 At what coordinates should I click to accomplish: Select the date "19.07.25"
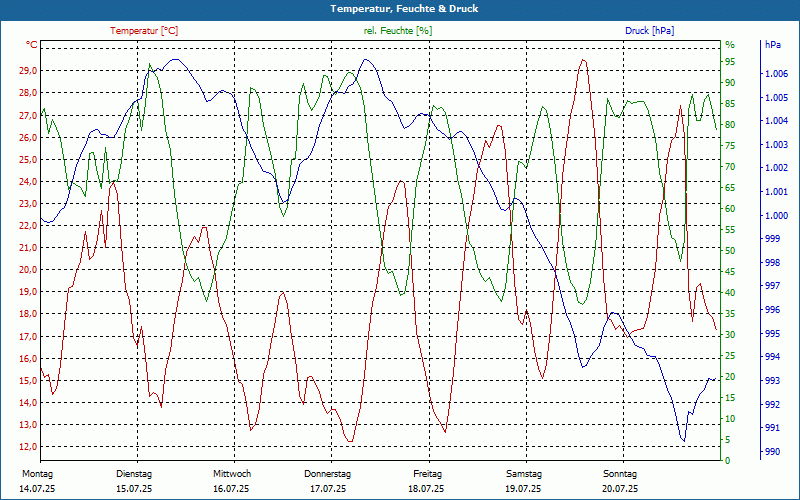pos(523,489)
